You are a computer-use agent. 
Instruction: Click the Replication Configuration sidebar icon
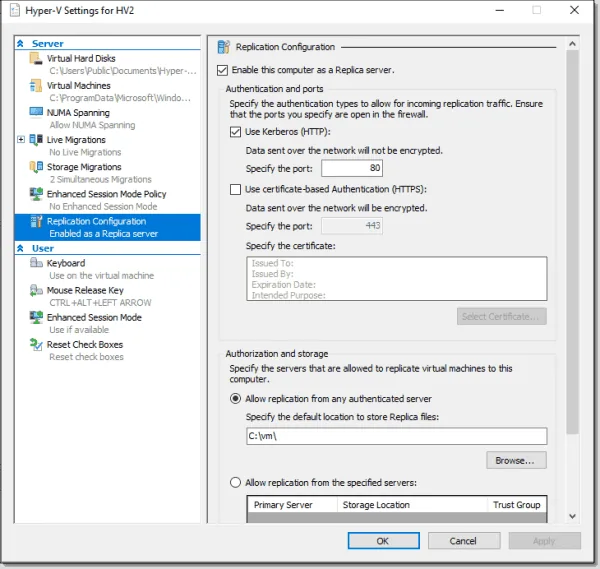pyautogui.click(x=36, y=221)
